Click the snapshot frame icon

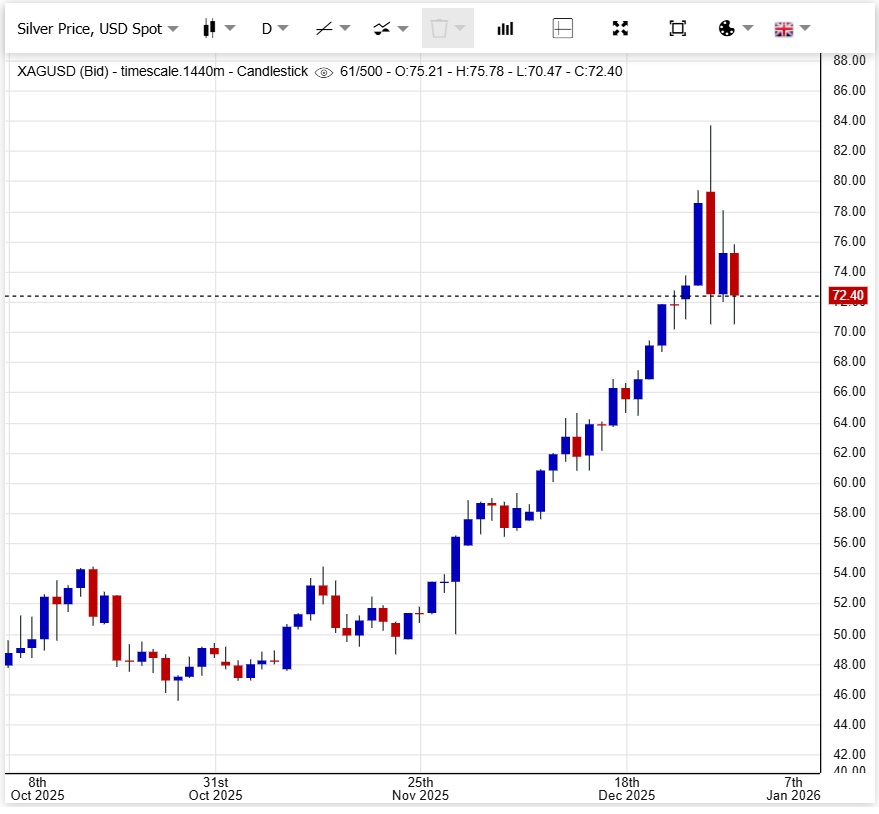[x=677, y=28]
